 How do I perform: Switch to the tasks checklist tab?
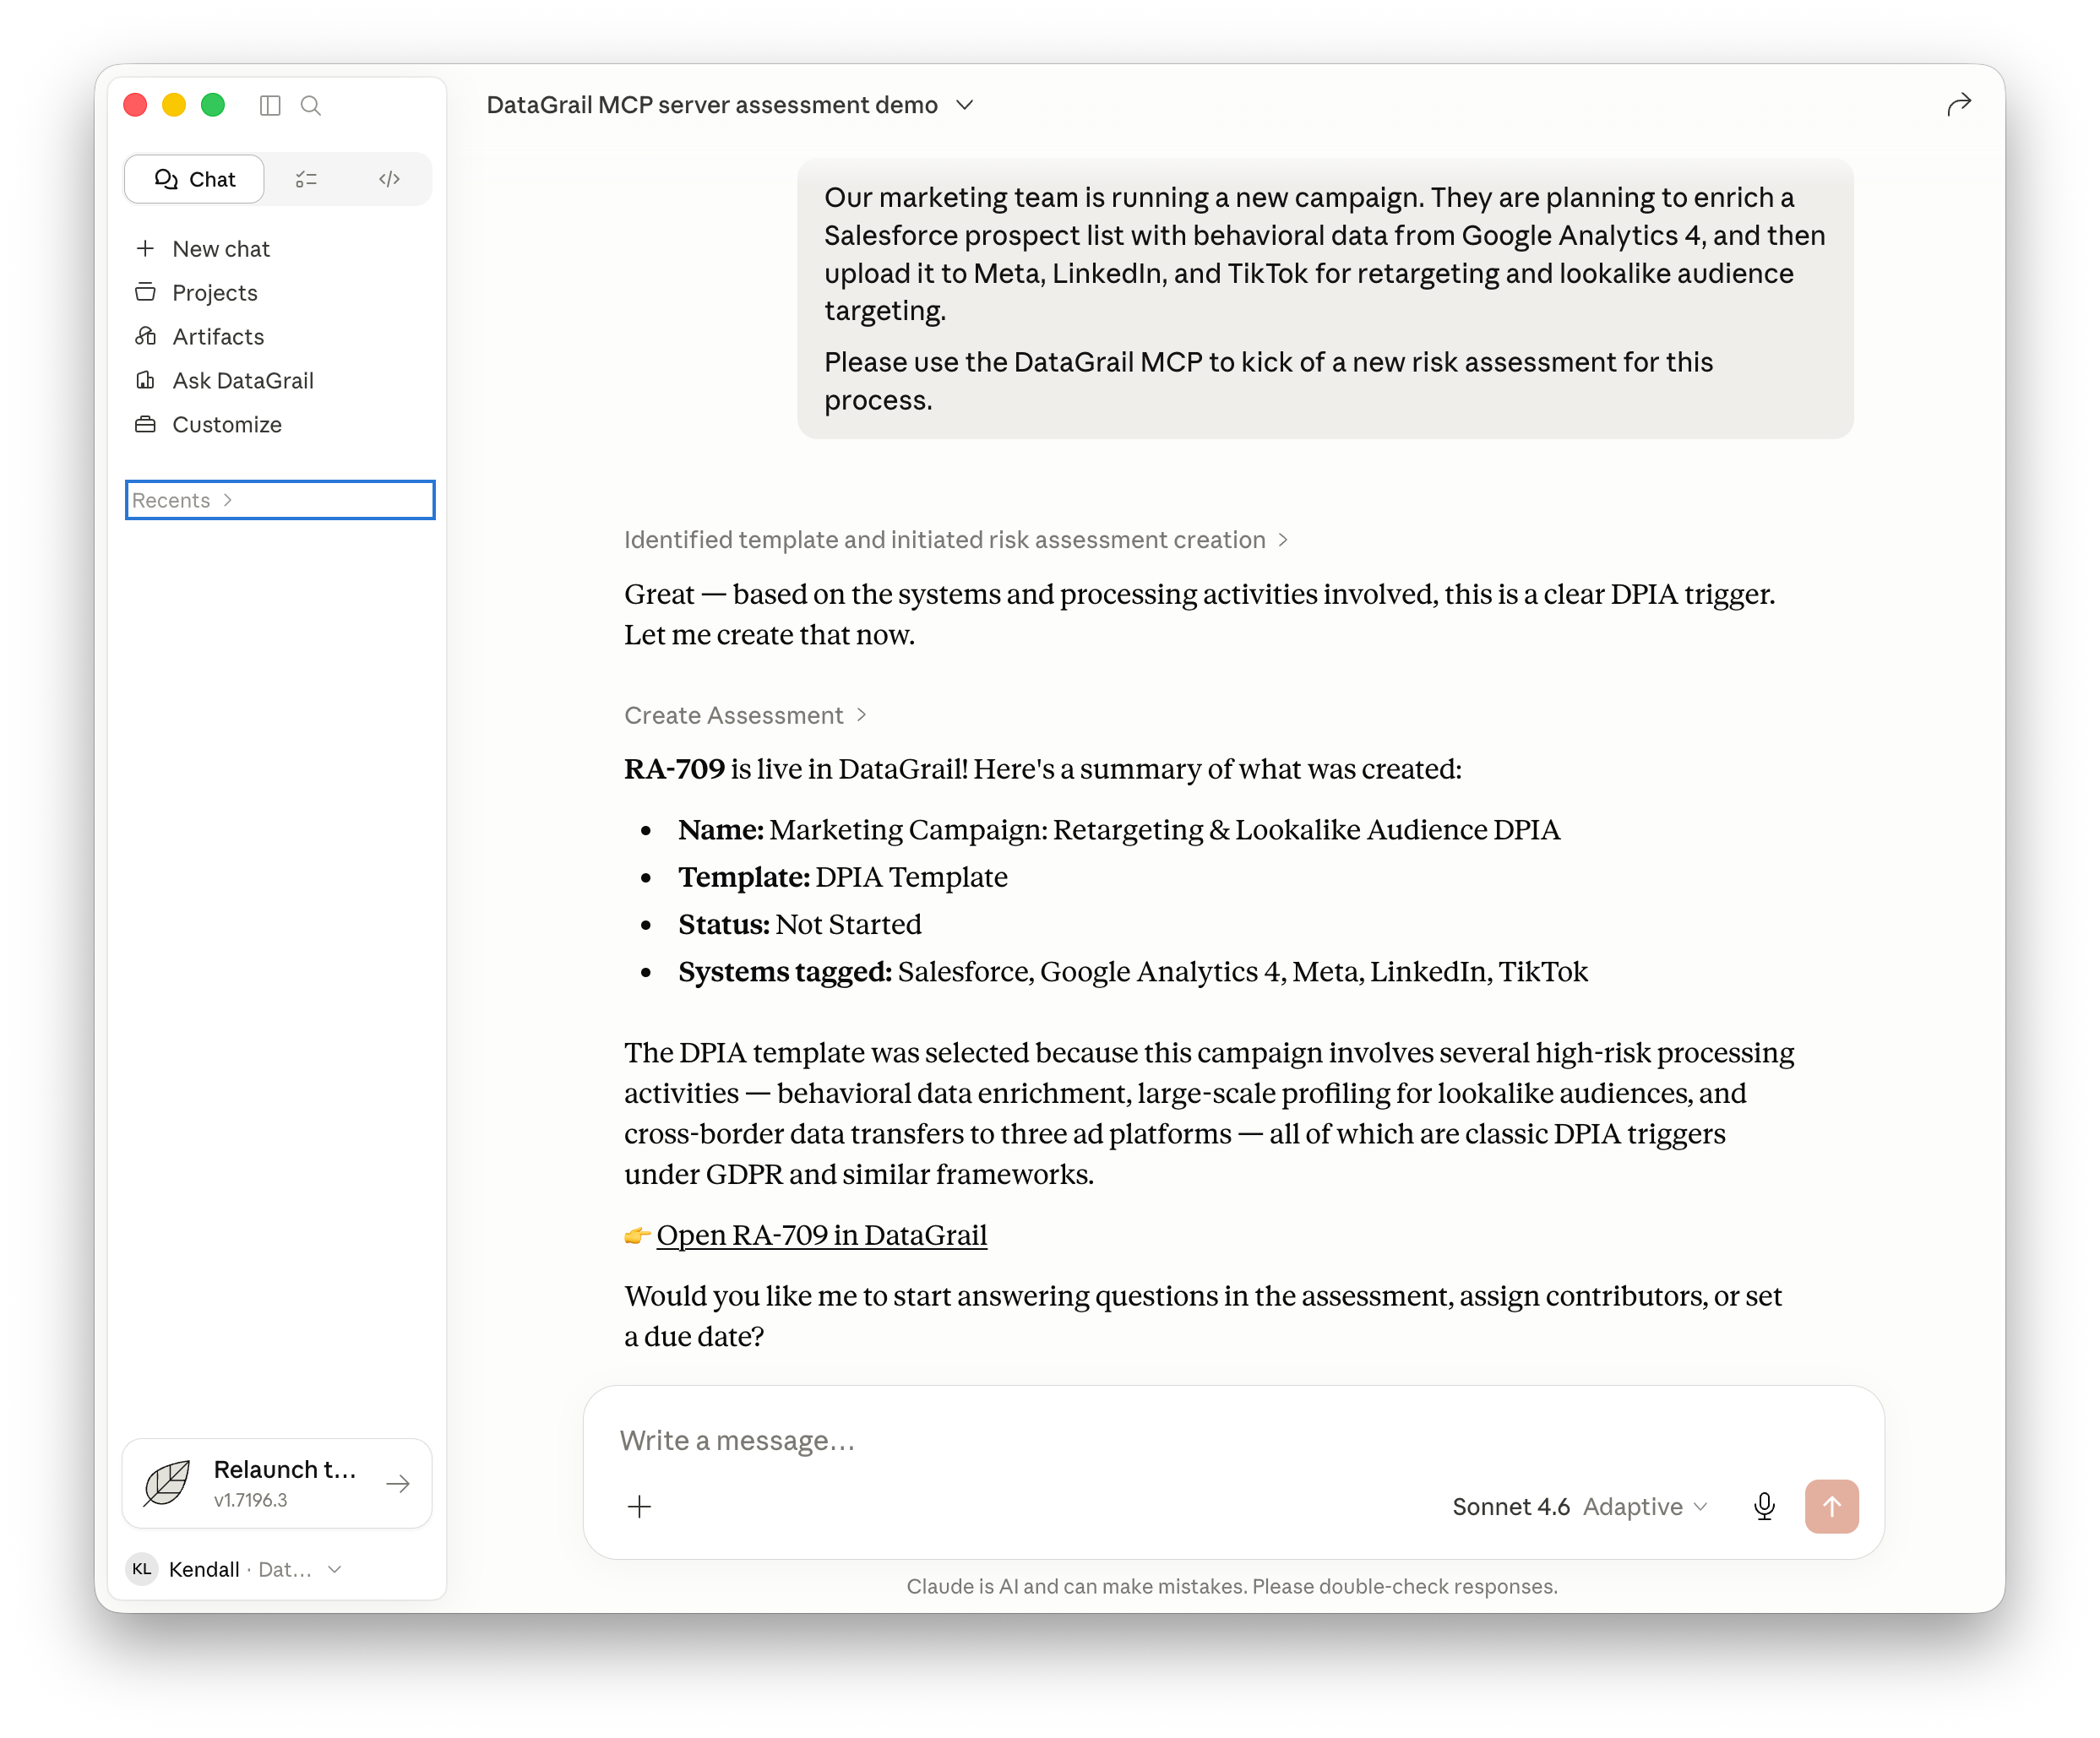point(306,179)
